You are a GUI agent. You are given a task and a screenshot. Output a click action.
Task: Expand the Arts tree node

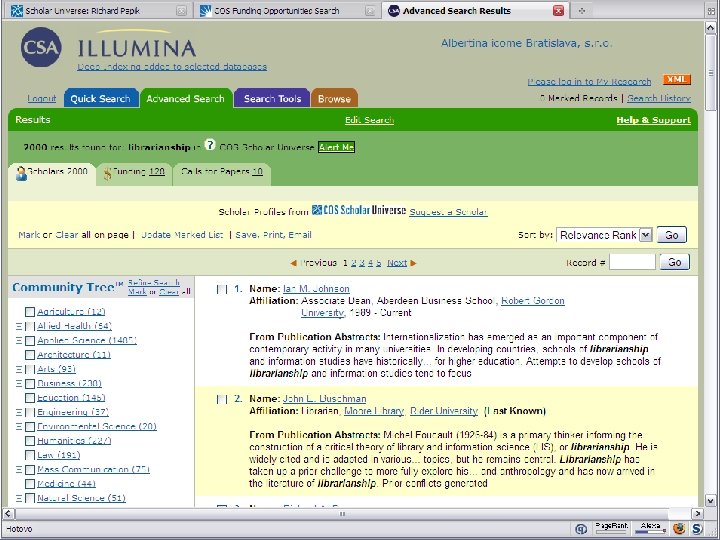click(x=19, y=369)
